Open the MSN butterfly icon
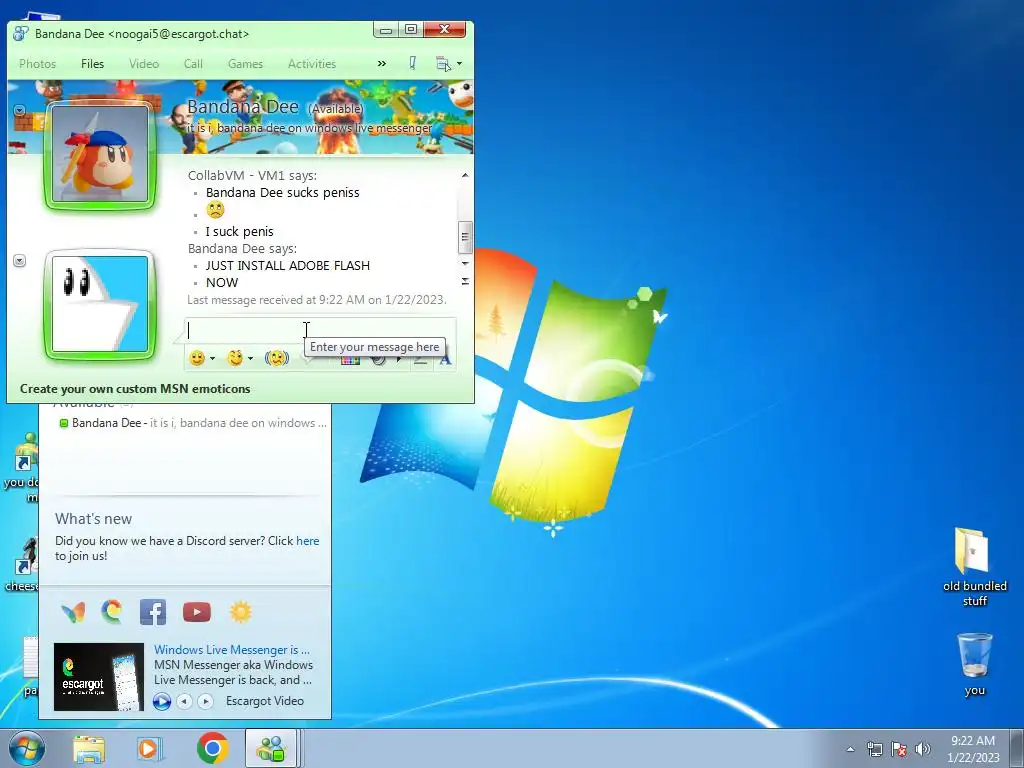The height and width of the screenshot is (768, 1024). point(73,612)
